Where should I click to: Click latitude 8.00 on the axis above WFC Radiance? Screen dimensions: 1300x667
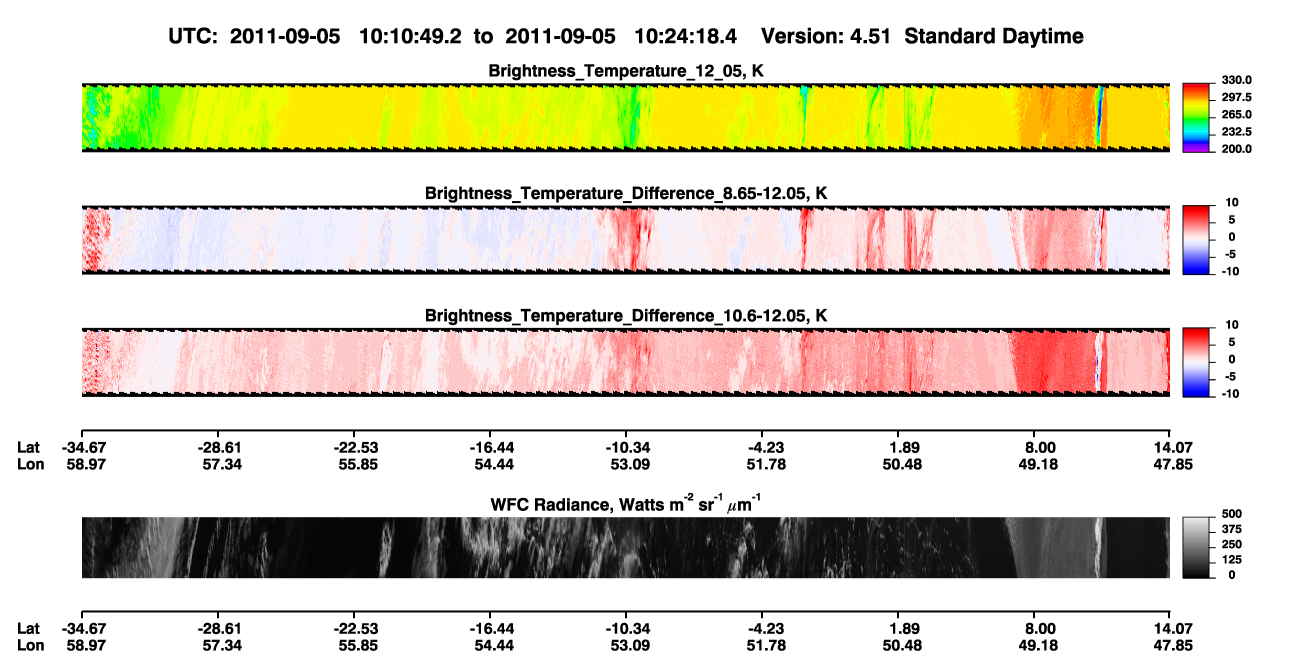point(1039,448)
